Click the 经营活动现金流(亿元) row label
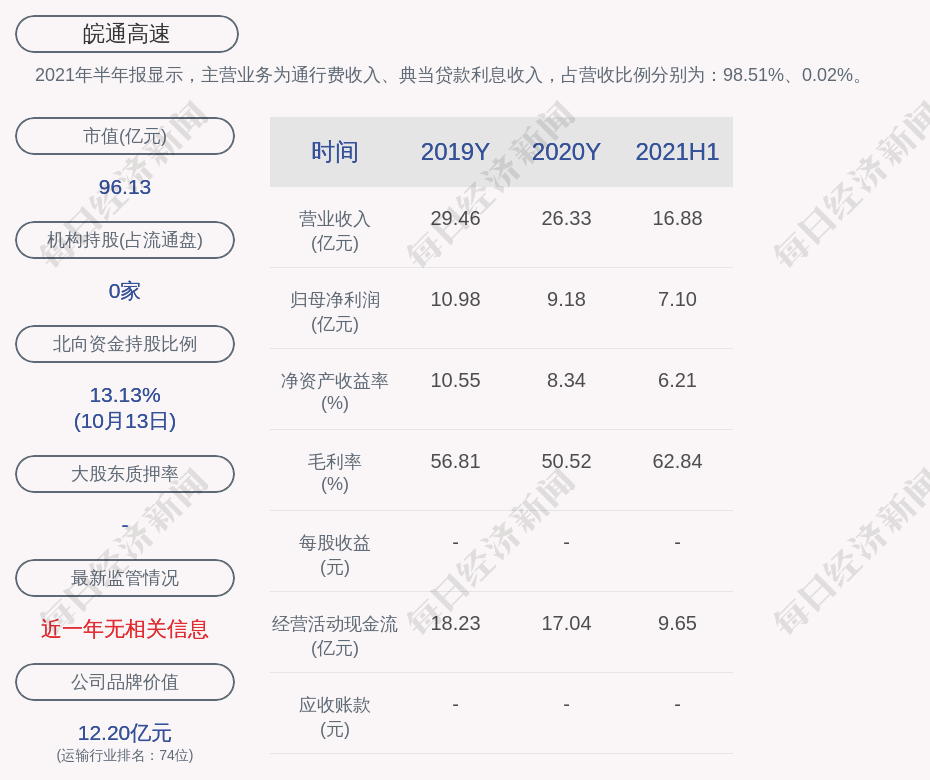The image size is (930, 780). click(x=335, y=636)
